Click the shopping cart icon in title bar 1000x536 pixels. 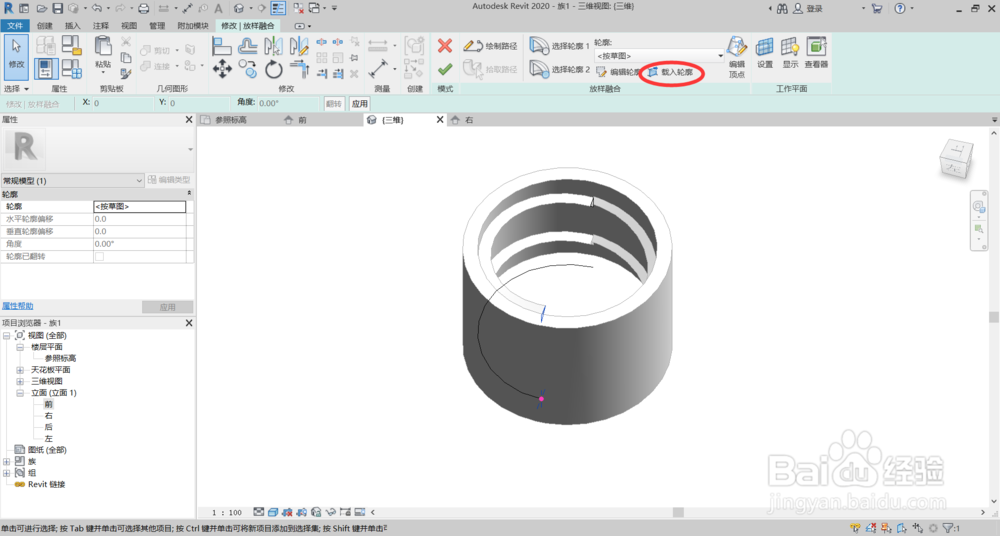click(x=876, y=8)
